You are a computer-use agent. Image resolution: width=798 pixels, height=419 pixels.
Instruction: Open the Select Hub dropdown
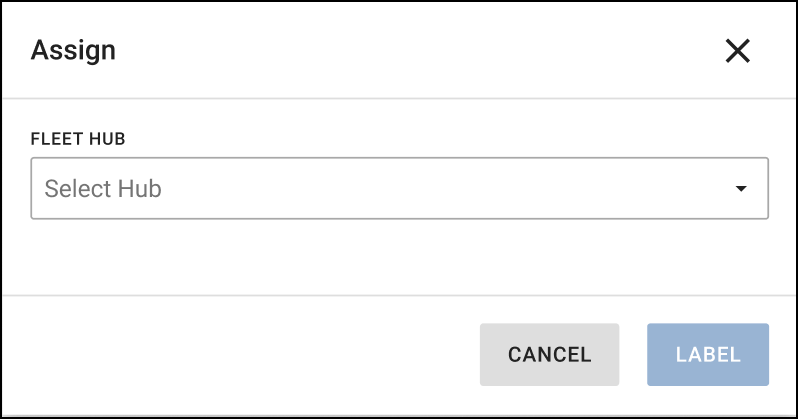(399, 188)
